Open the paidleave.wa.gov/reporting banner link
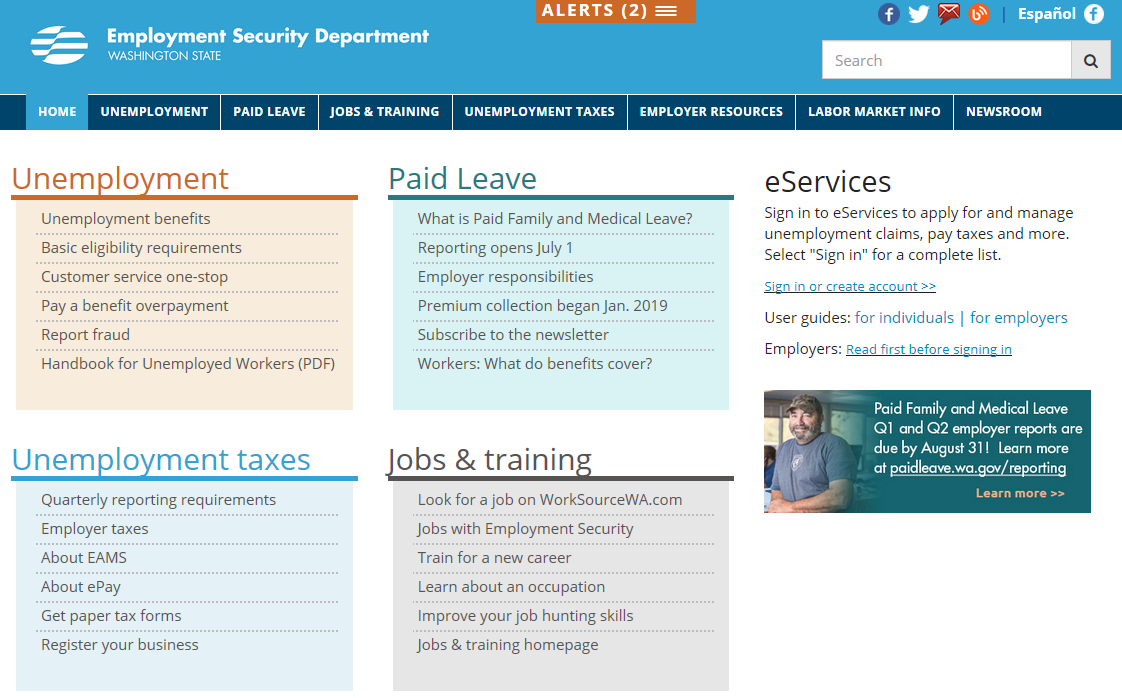This screenshot has width=1122, height=698. (977, 468)
